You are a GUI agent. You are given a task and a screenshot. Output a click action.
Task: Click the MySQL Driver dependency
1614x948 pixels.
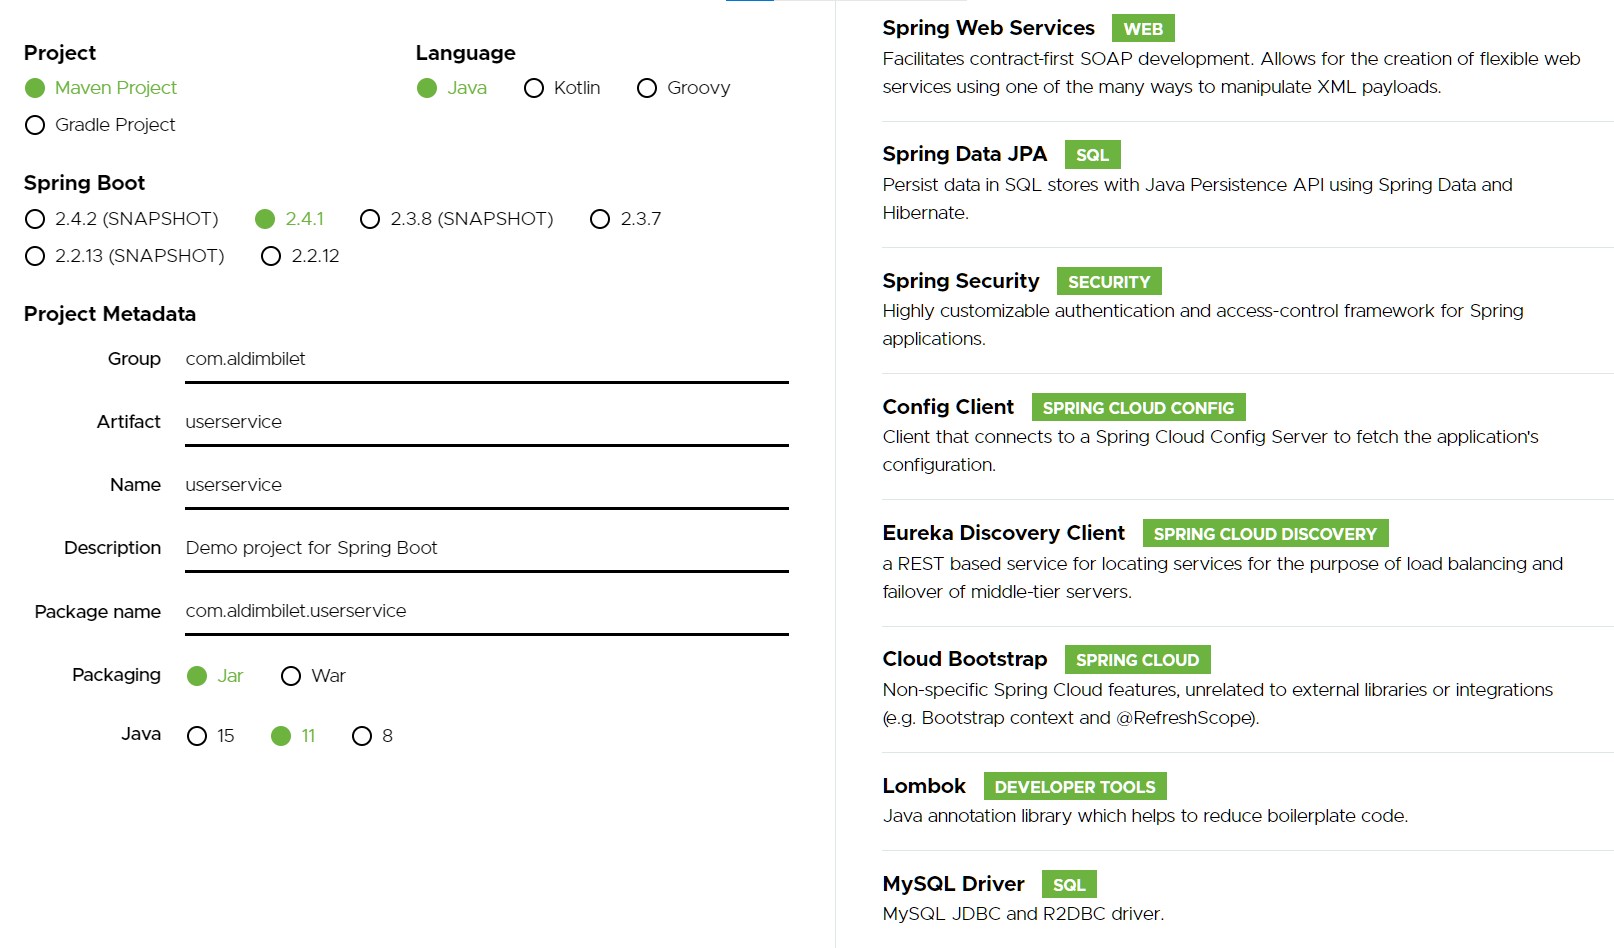(x=1247, y=899)
